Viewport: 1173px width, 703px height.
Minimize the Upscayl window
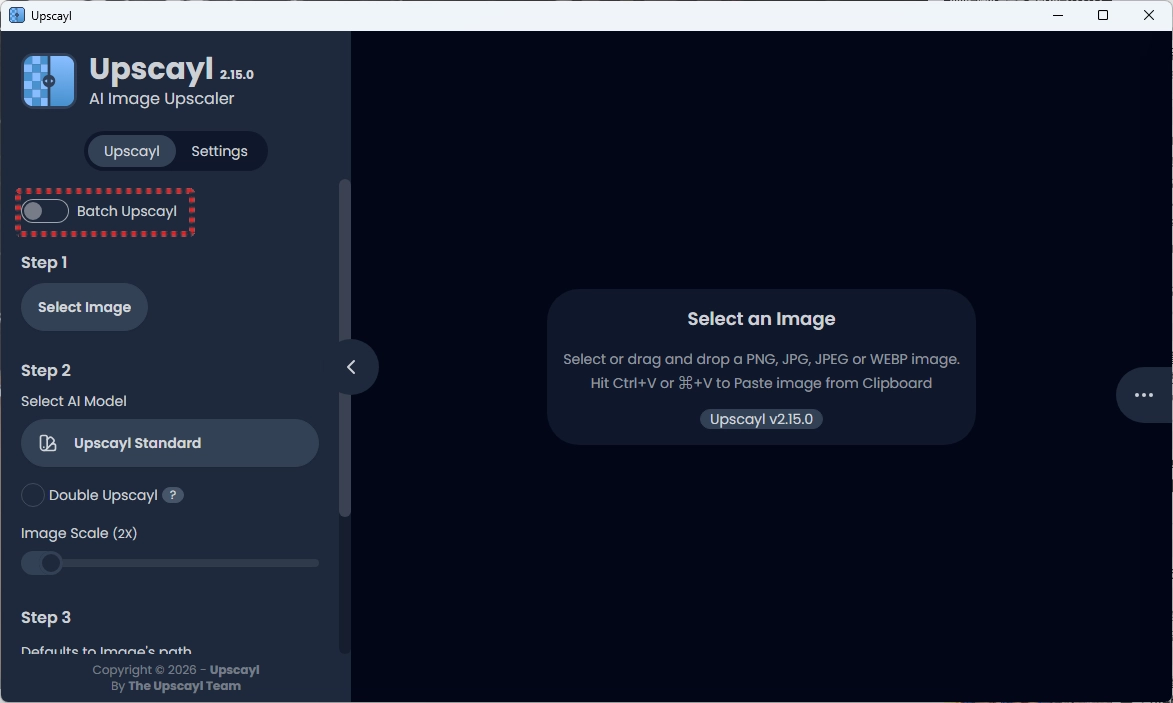point(1058,15)
